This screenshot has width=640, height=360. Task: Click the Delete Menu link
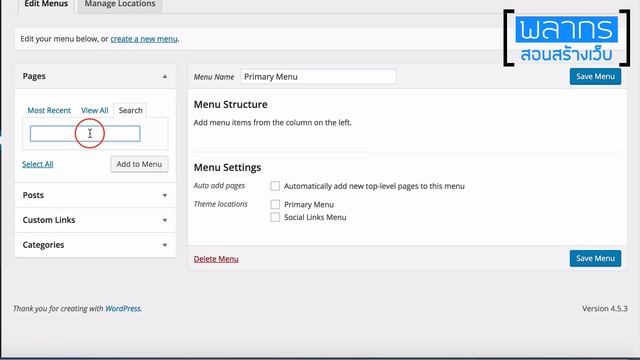(x=216, y=259)
